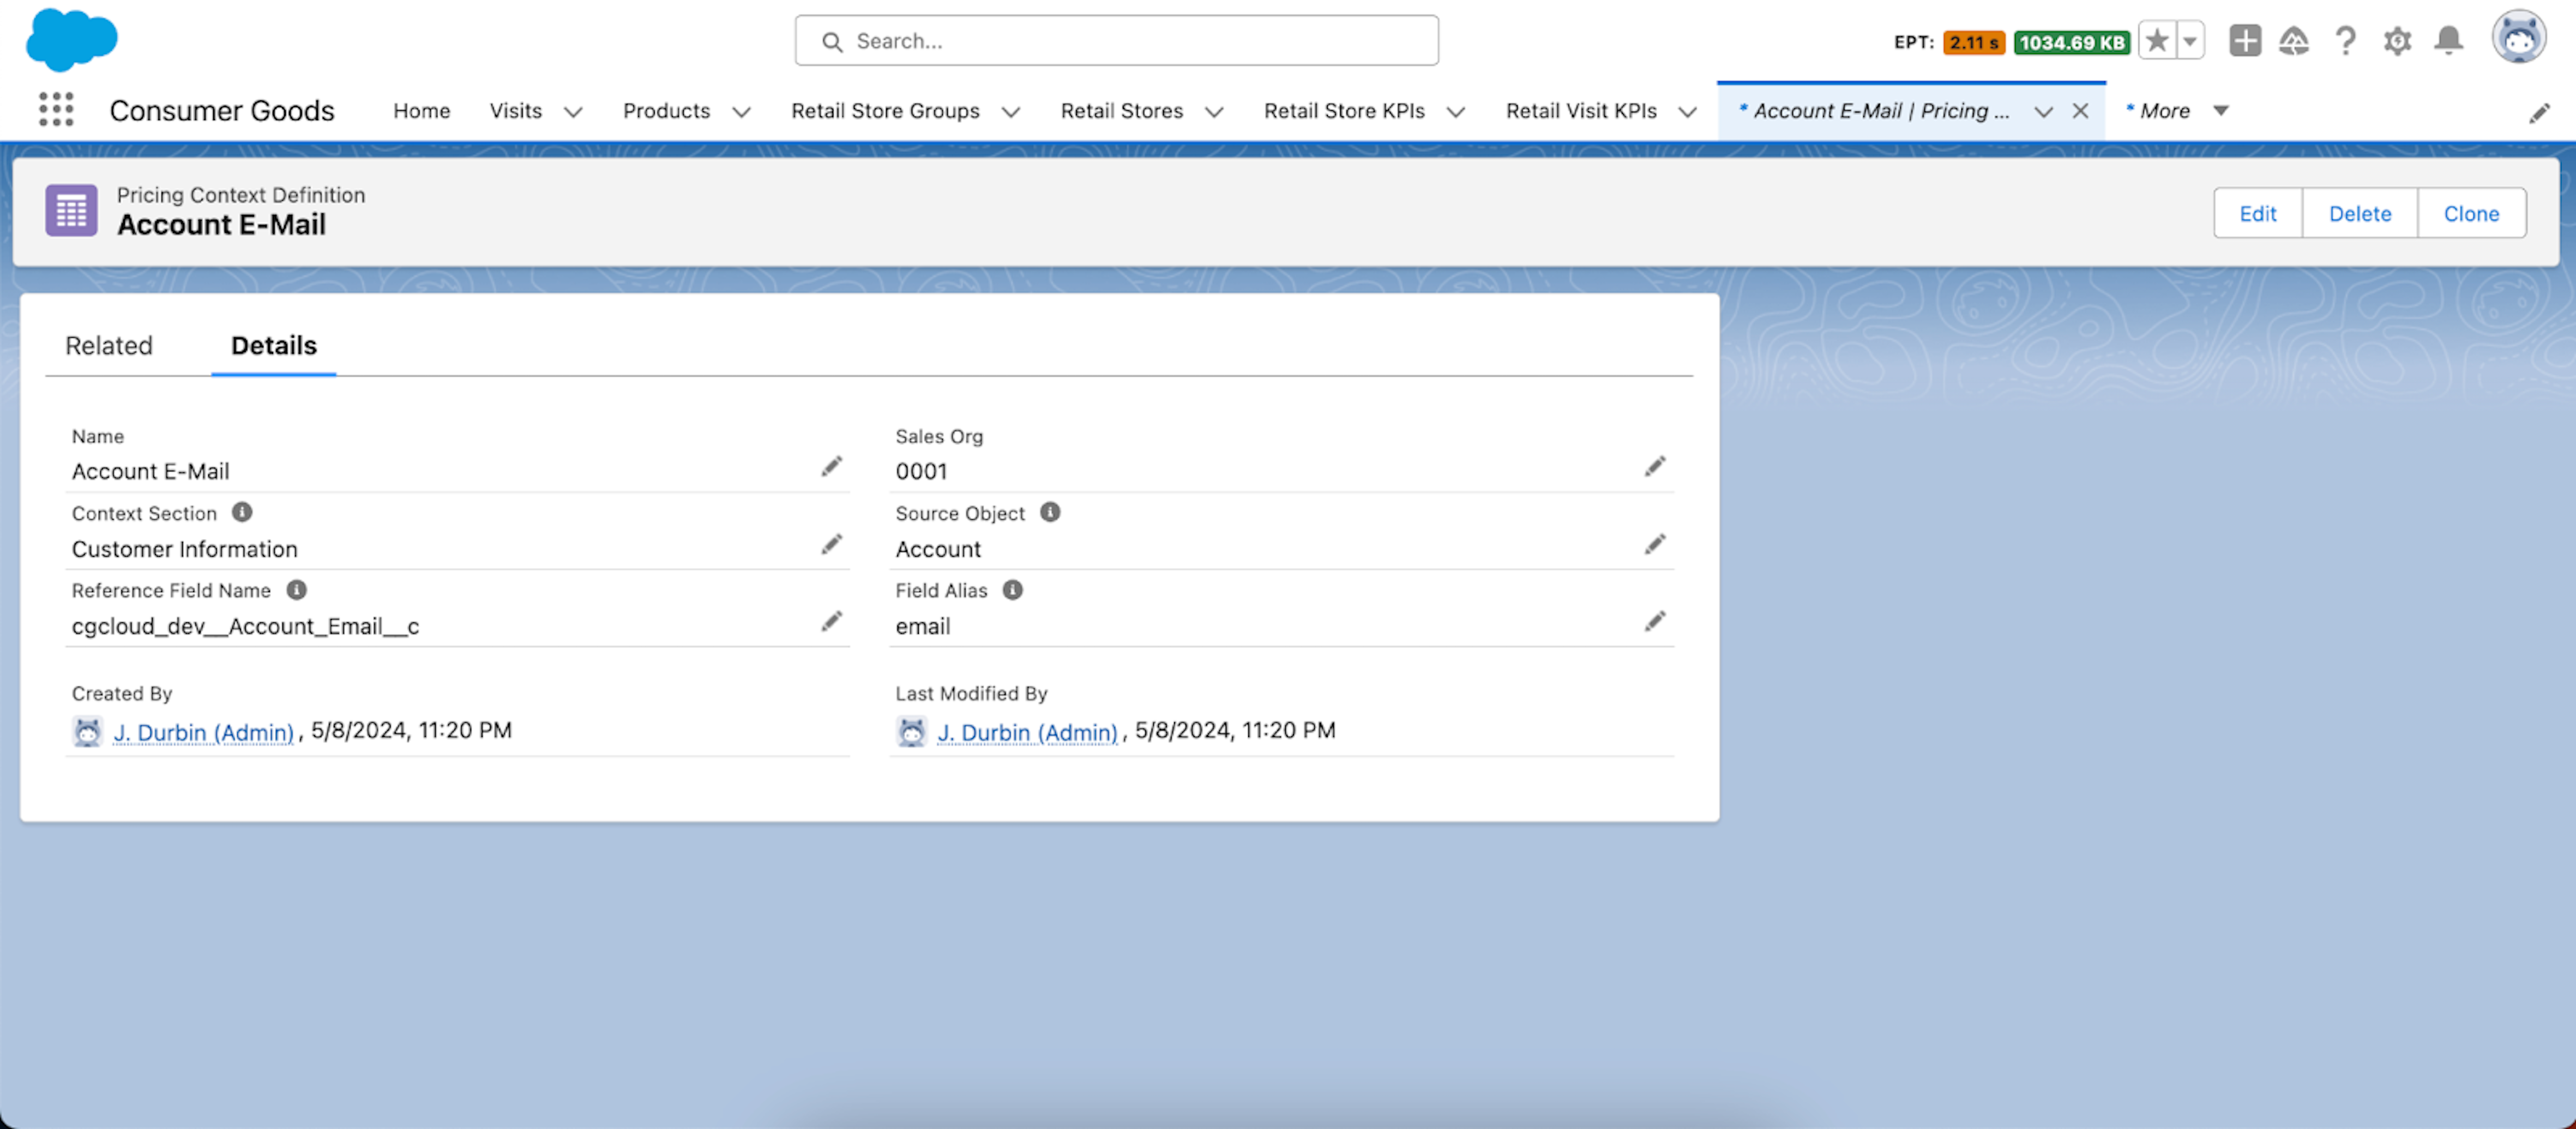Click Last Modified By avatar icon
This screenshot has width=2576, height=1129.
(x=912, y=732)
